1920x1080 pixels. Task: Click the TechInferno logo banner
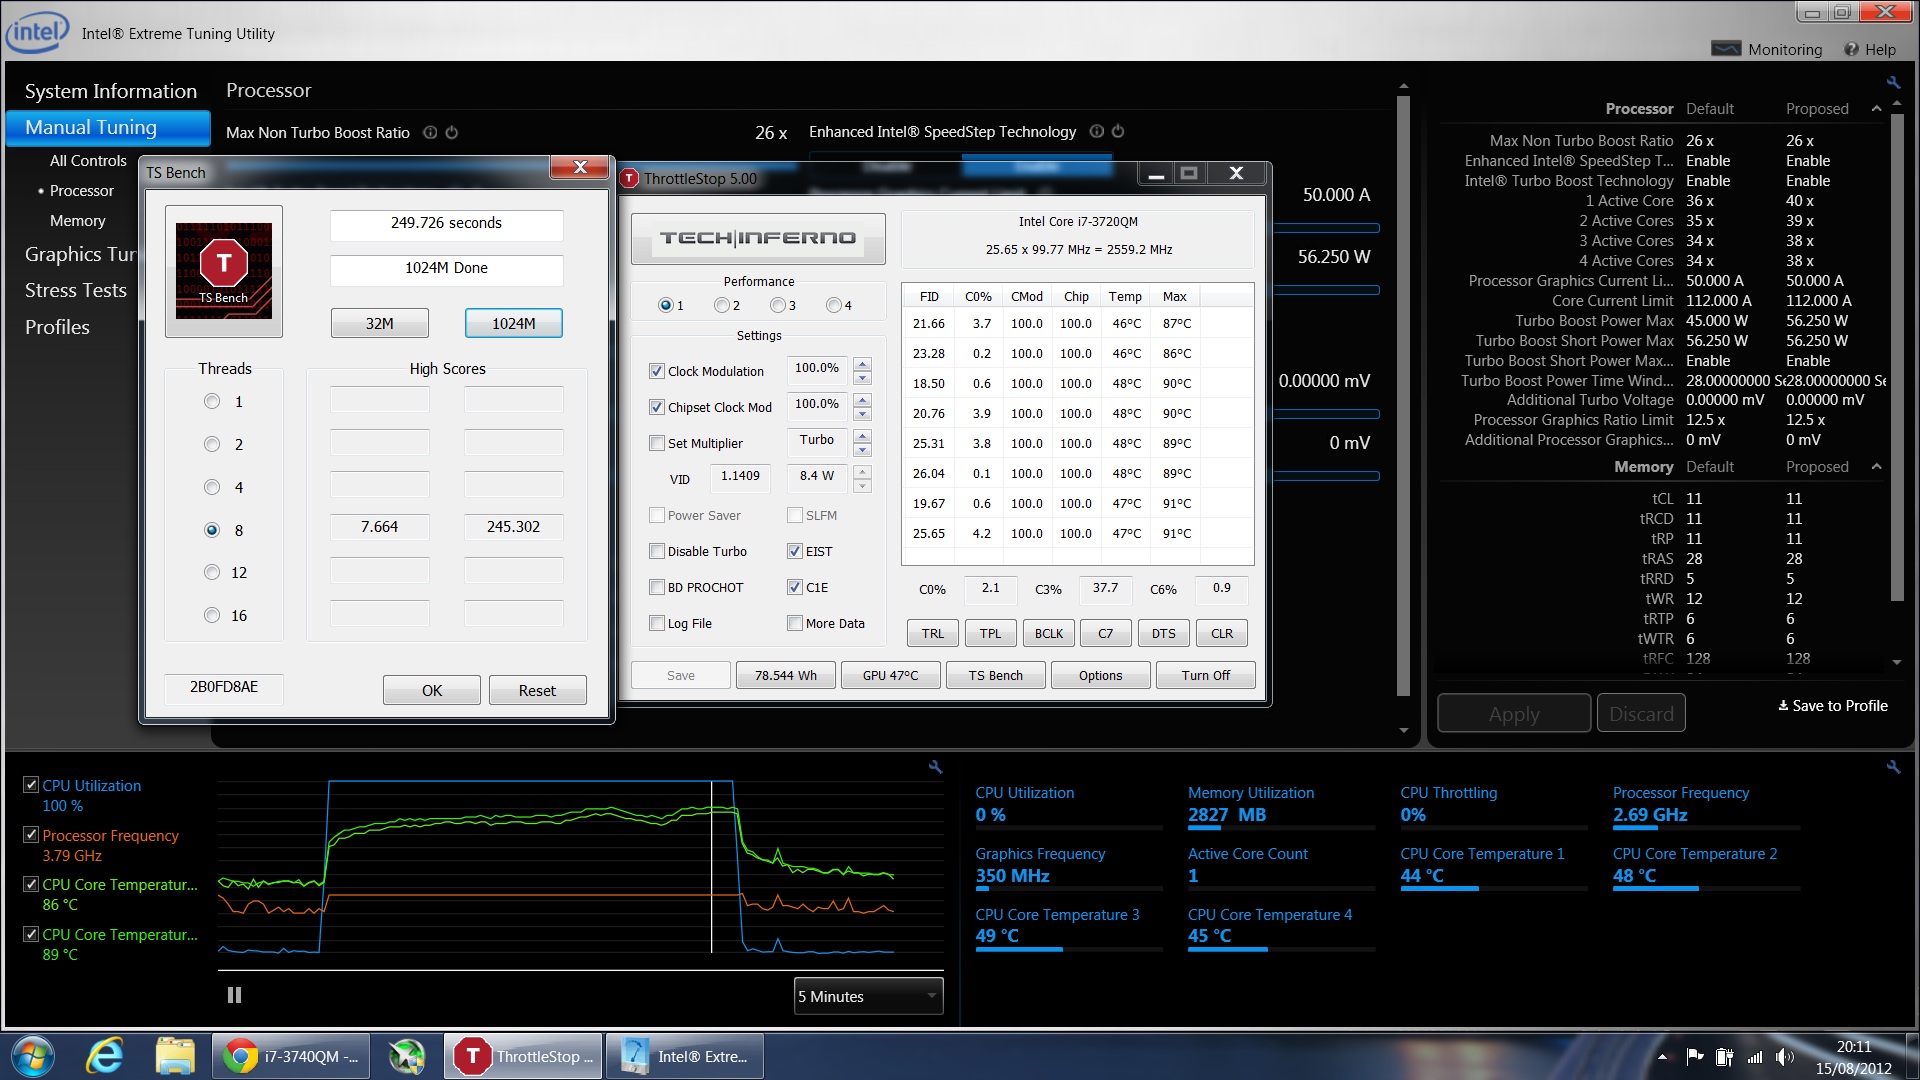[758, 238]
